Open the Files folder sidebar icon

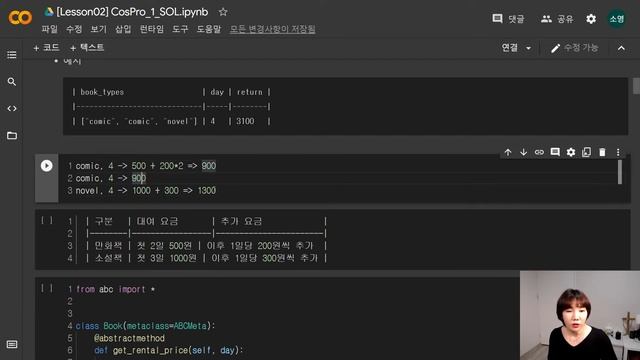click(x=12, y=136)
